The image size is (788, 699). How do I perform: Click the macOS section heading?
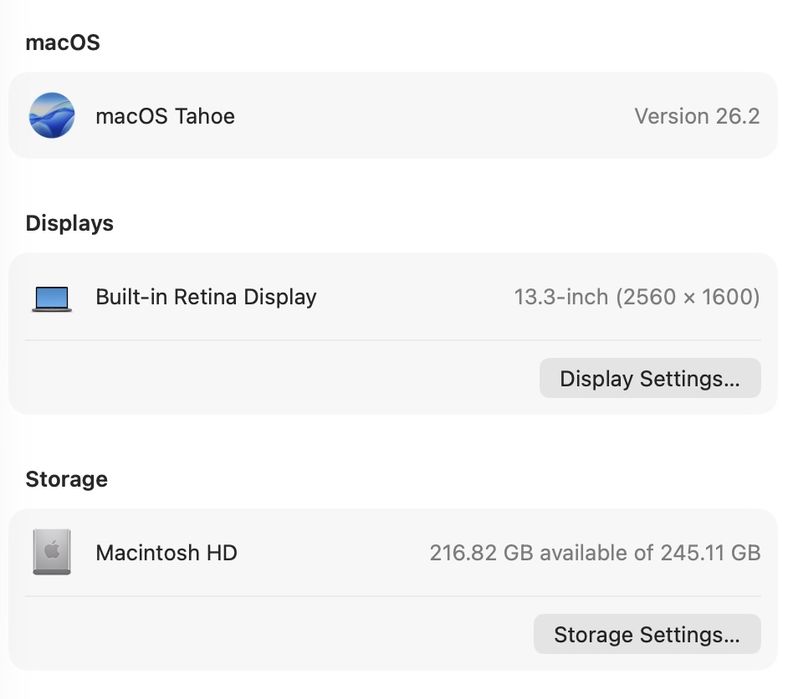(62, 43)
